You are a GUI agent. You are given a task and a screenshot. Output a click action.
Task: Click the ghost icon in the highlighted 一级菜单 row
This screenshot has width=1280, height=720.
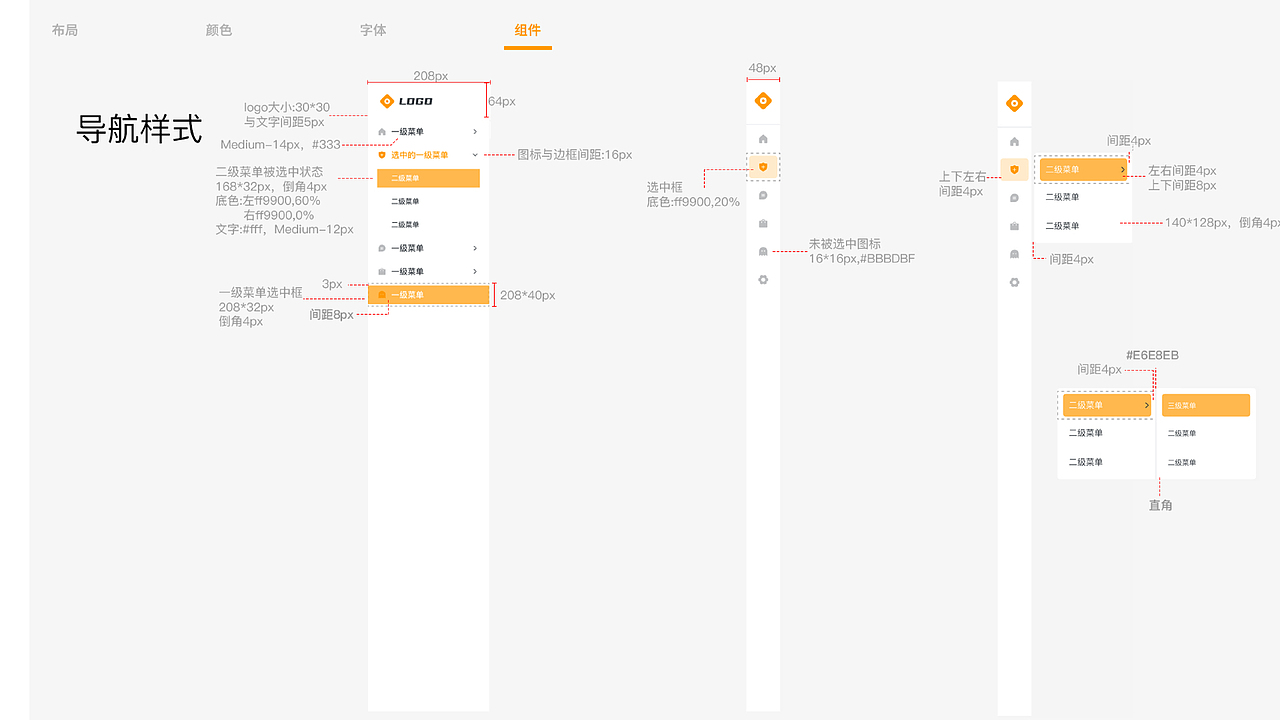tap(382, 295)
